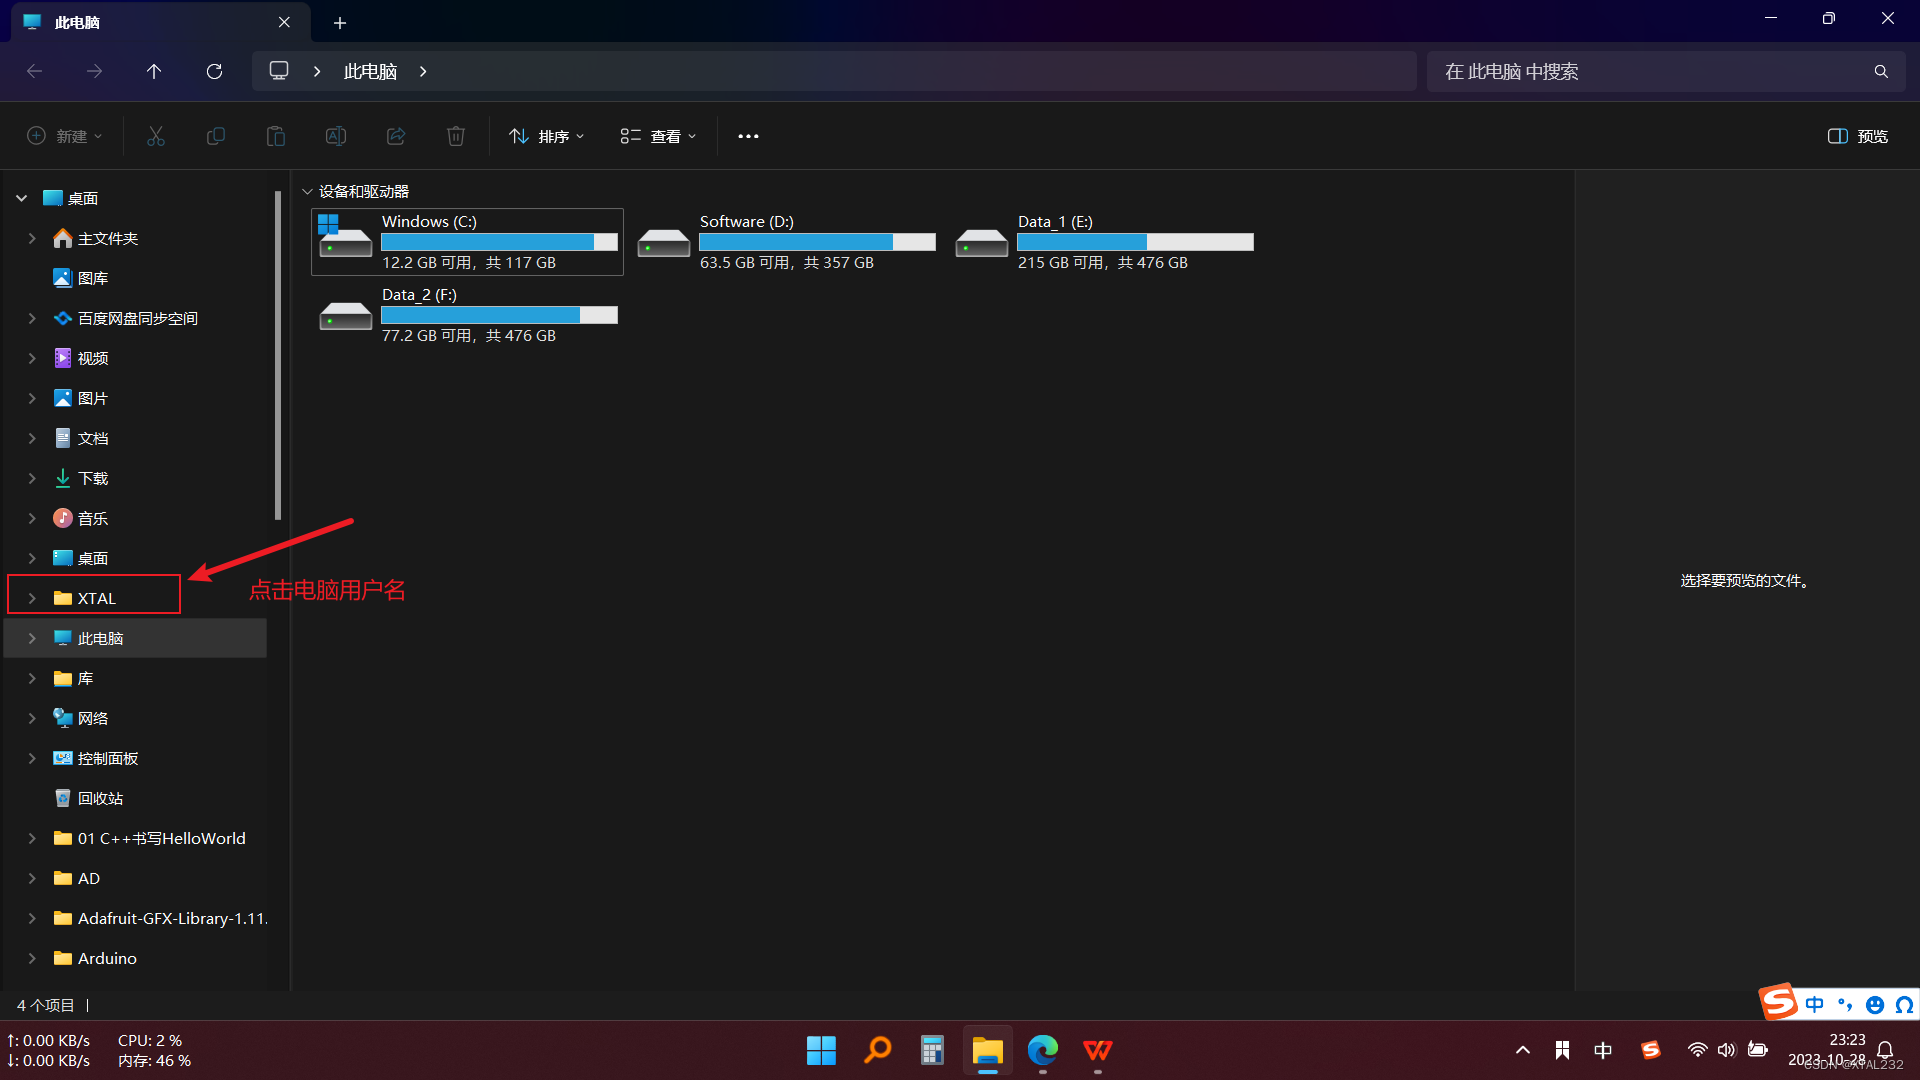
Task: Click the Windows (C:) usage bar
Action: (x=499, y=242)
